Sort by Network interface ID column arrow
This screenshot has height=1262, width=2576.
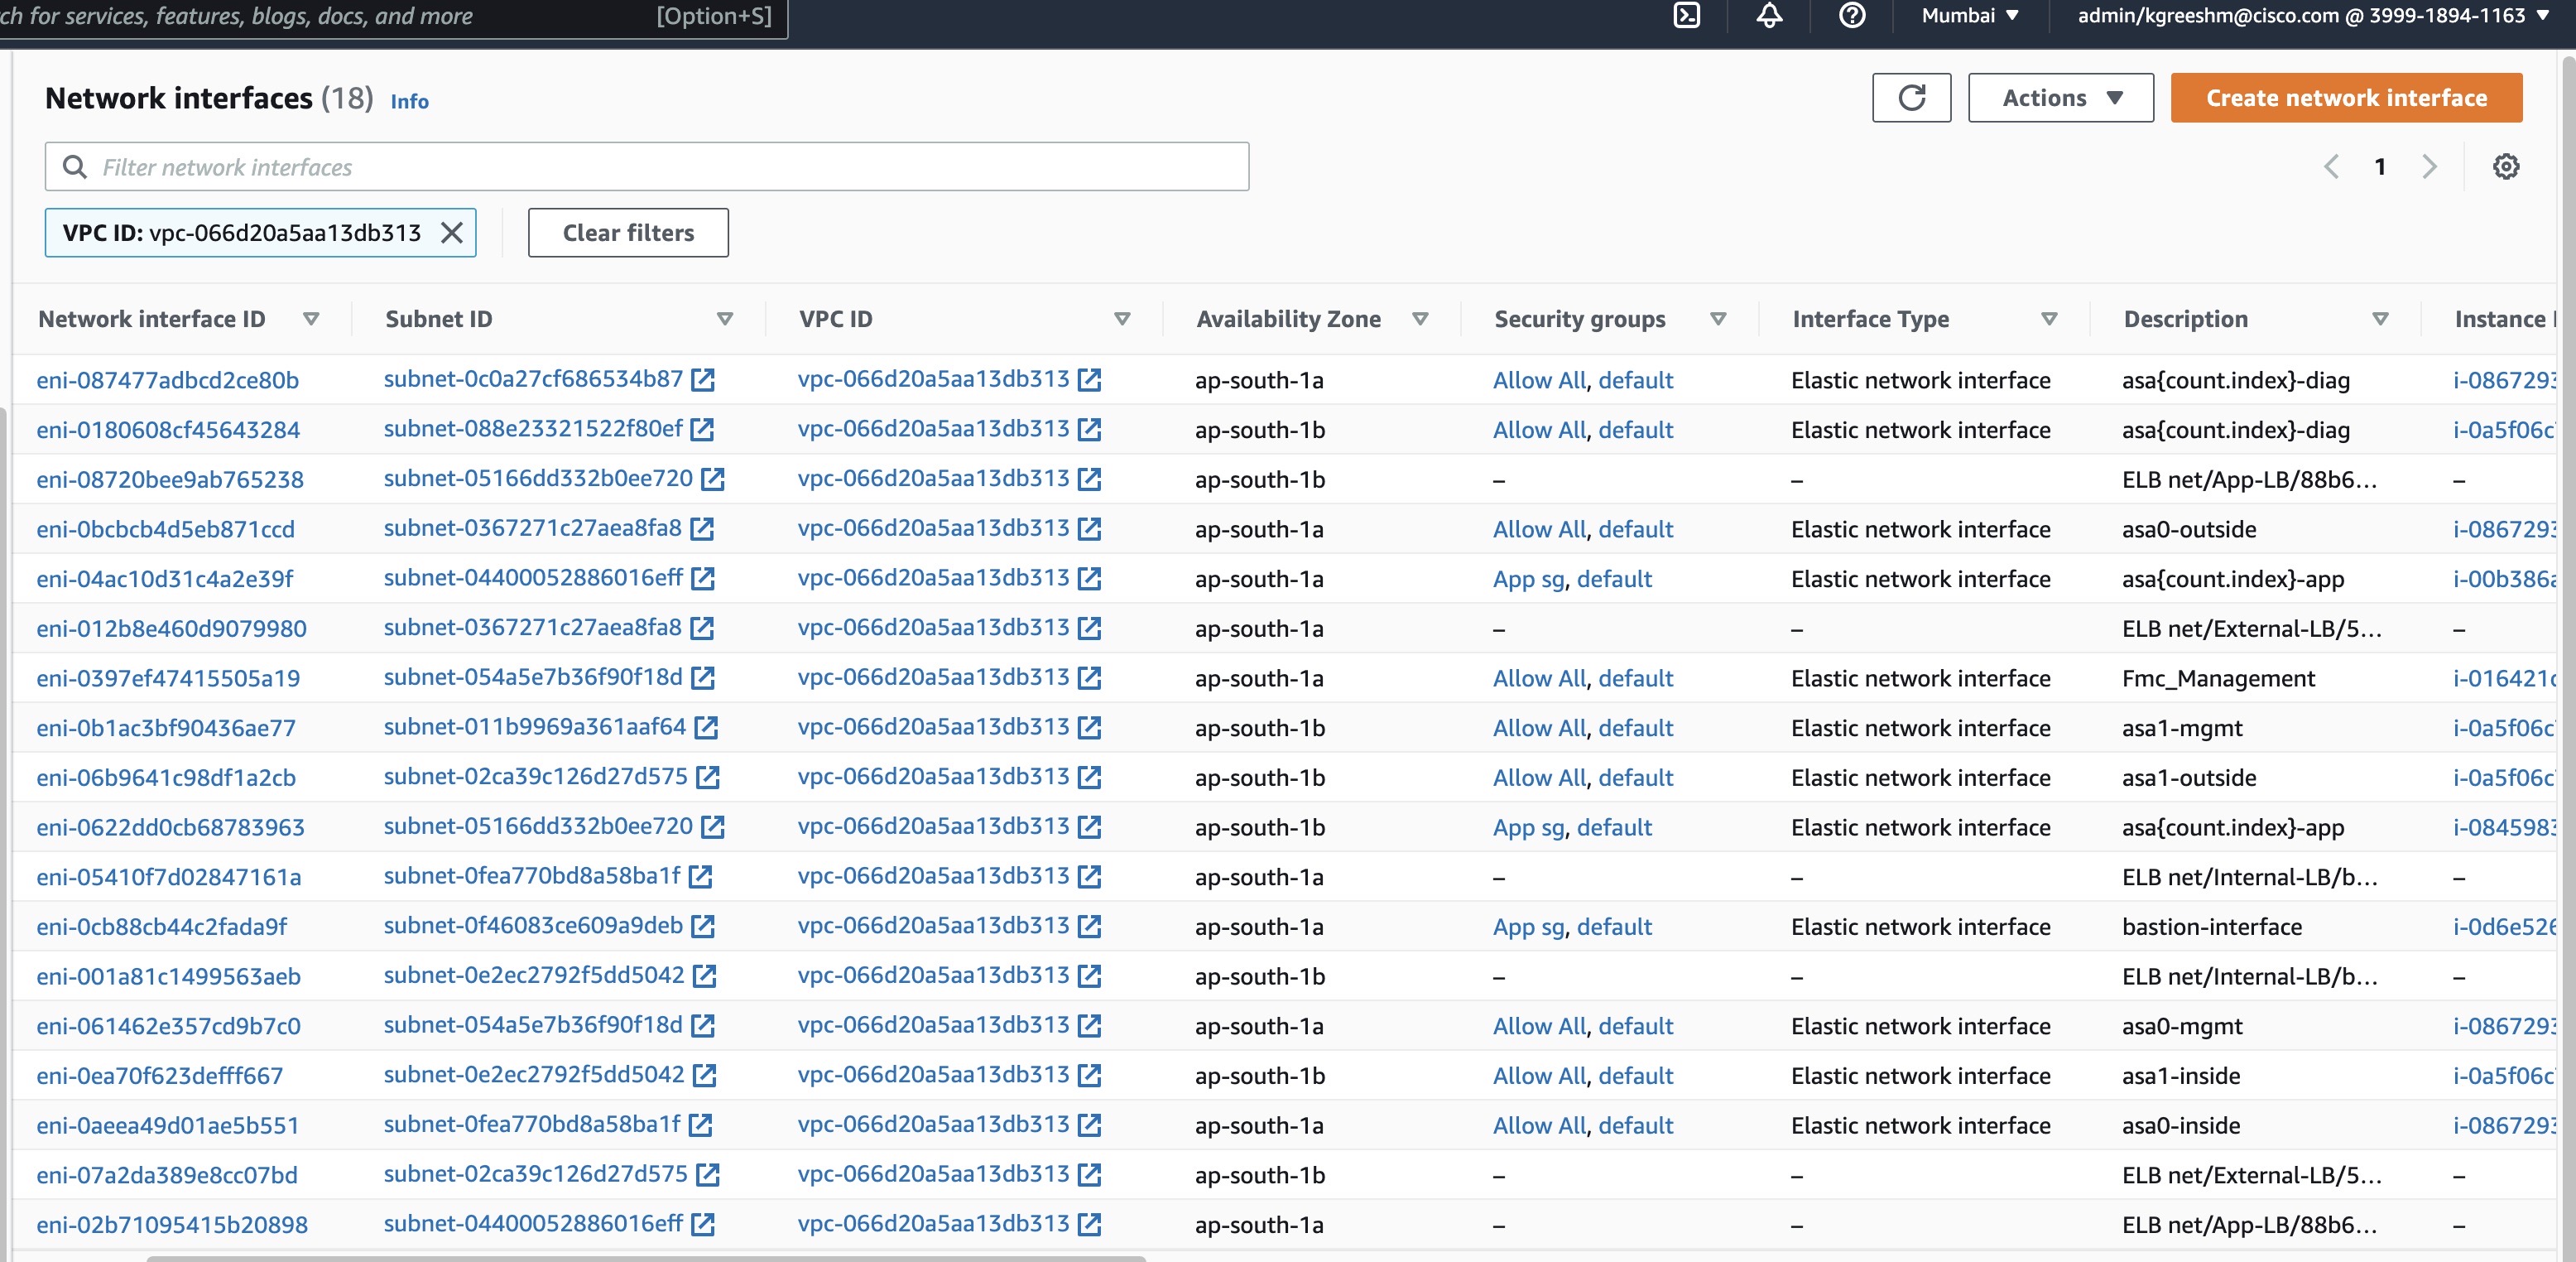(x=311, y=319)
